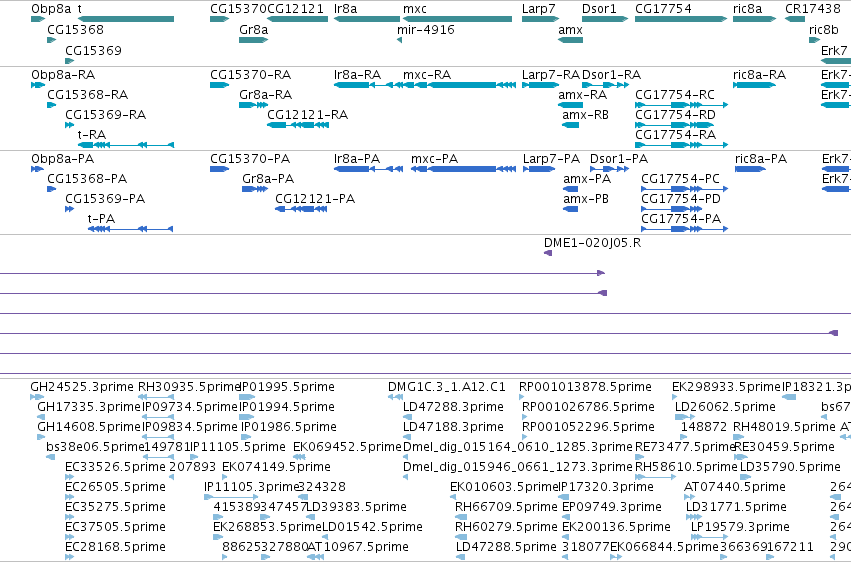Screen dimensions: 851x562
Task: Click the CG17754-PC protein label
Action: click(681, 179)
